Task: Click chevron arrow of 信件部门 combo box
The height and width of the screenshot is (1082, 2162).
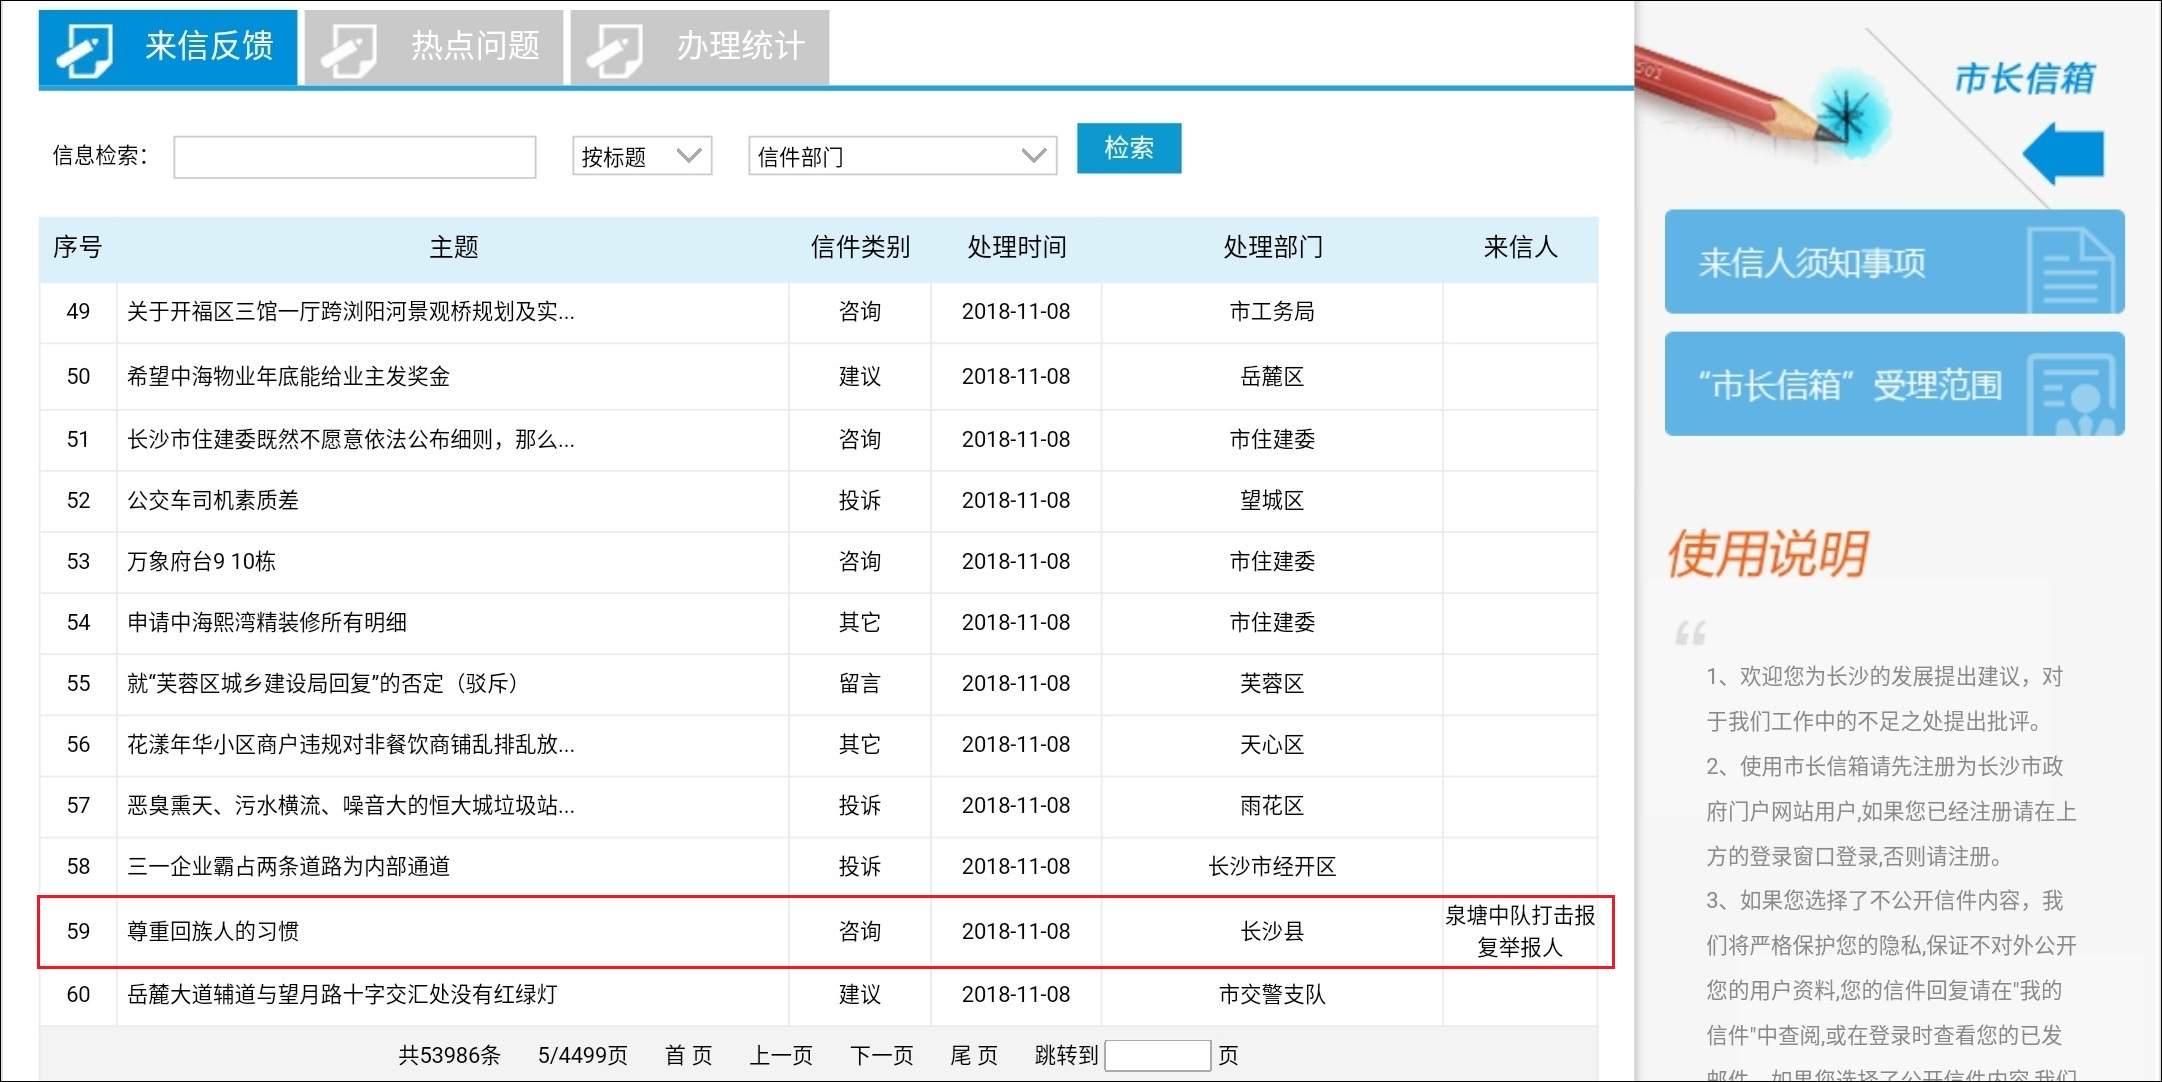Action: tap(1033, 156)
